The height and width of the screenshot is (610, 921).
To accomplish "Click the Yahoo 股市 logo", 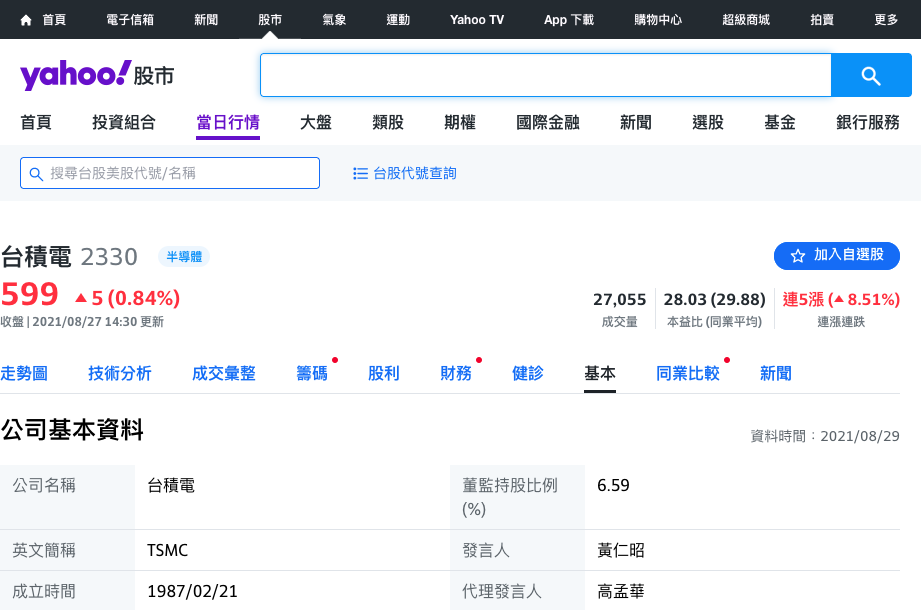I will 97,75.
